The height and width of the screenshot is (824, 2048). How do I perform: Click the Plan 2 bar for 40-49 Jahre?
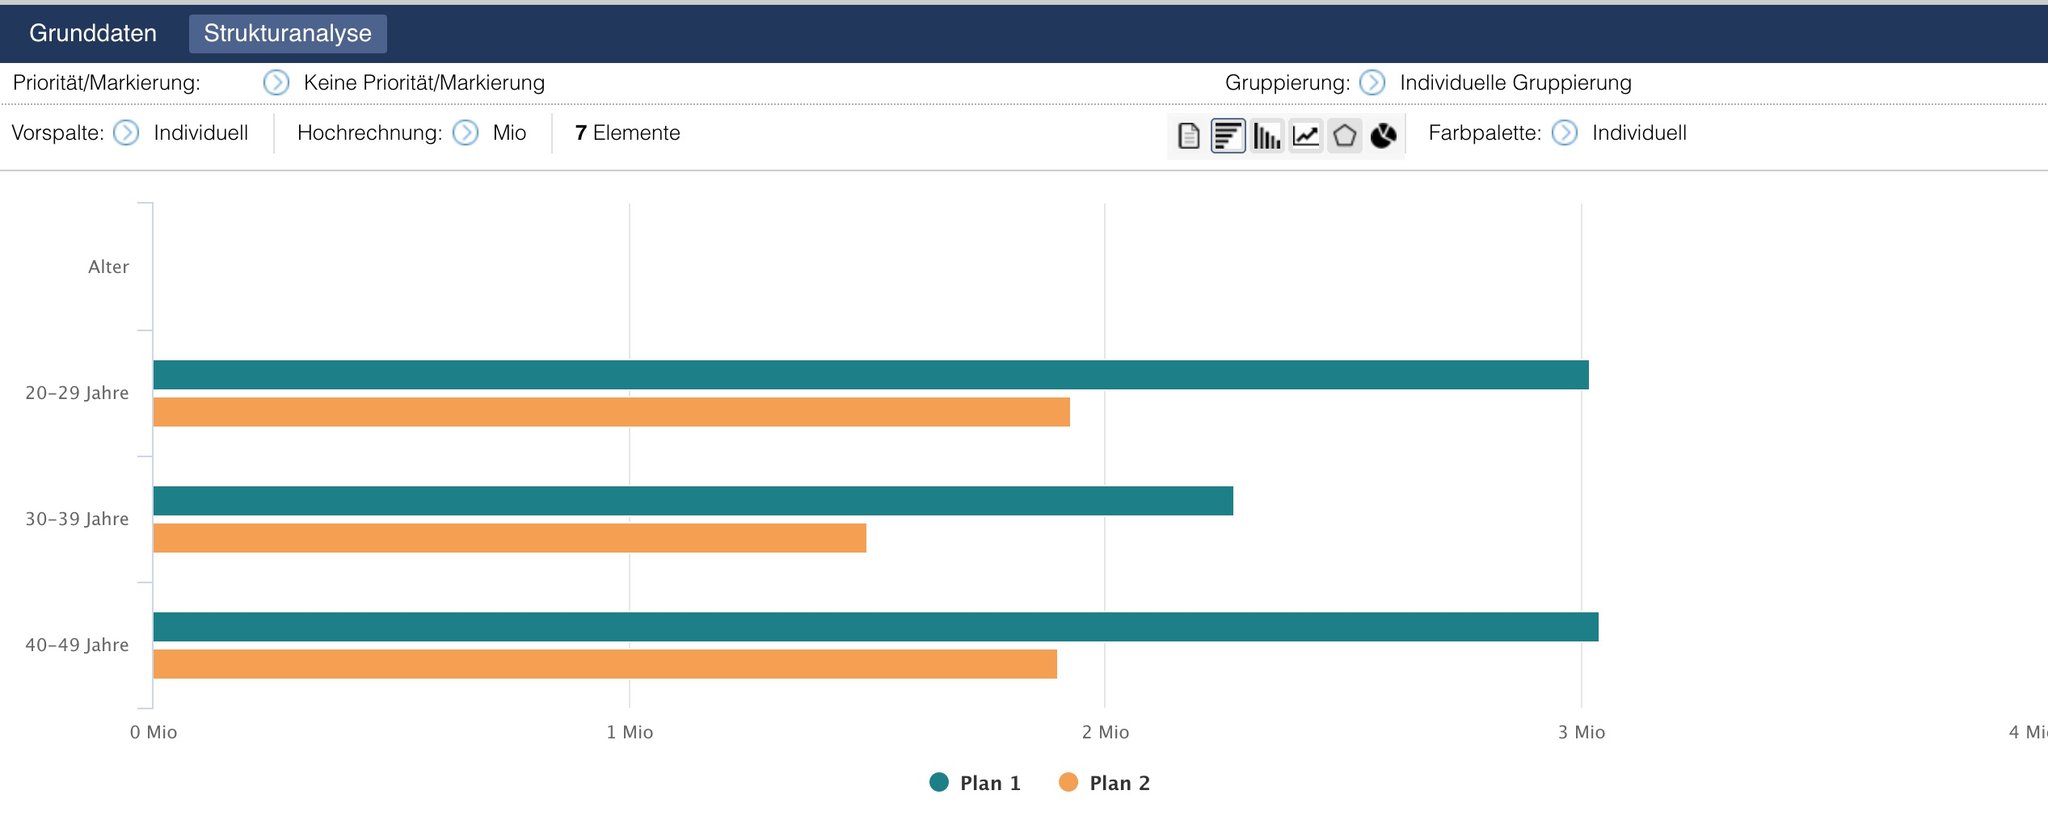click(x=605, y=664)
